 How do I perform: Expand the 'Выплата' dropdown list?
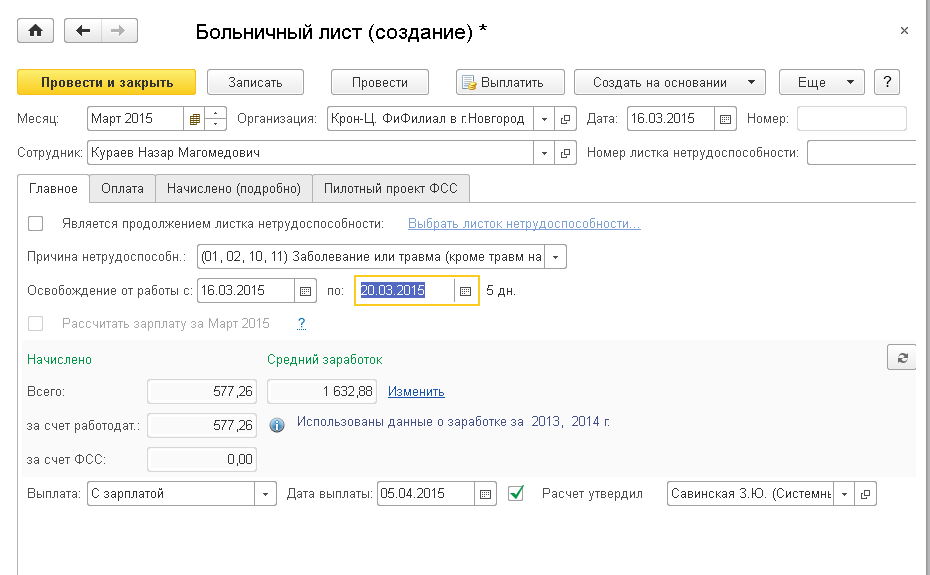coord(266,494)
